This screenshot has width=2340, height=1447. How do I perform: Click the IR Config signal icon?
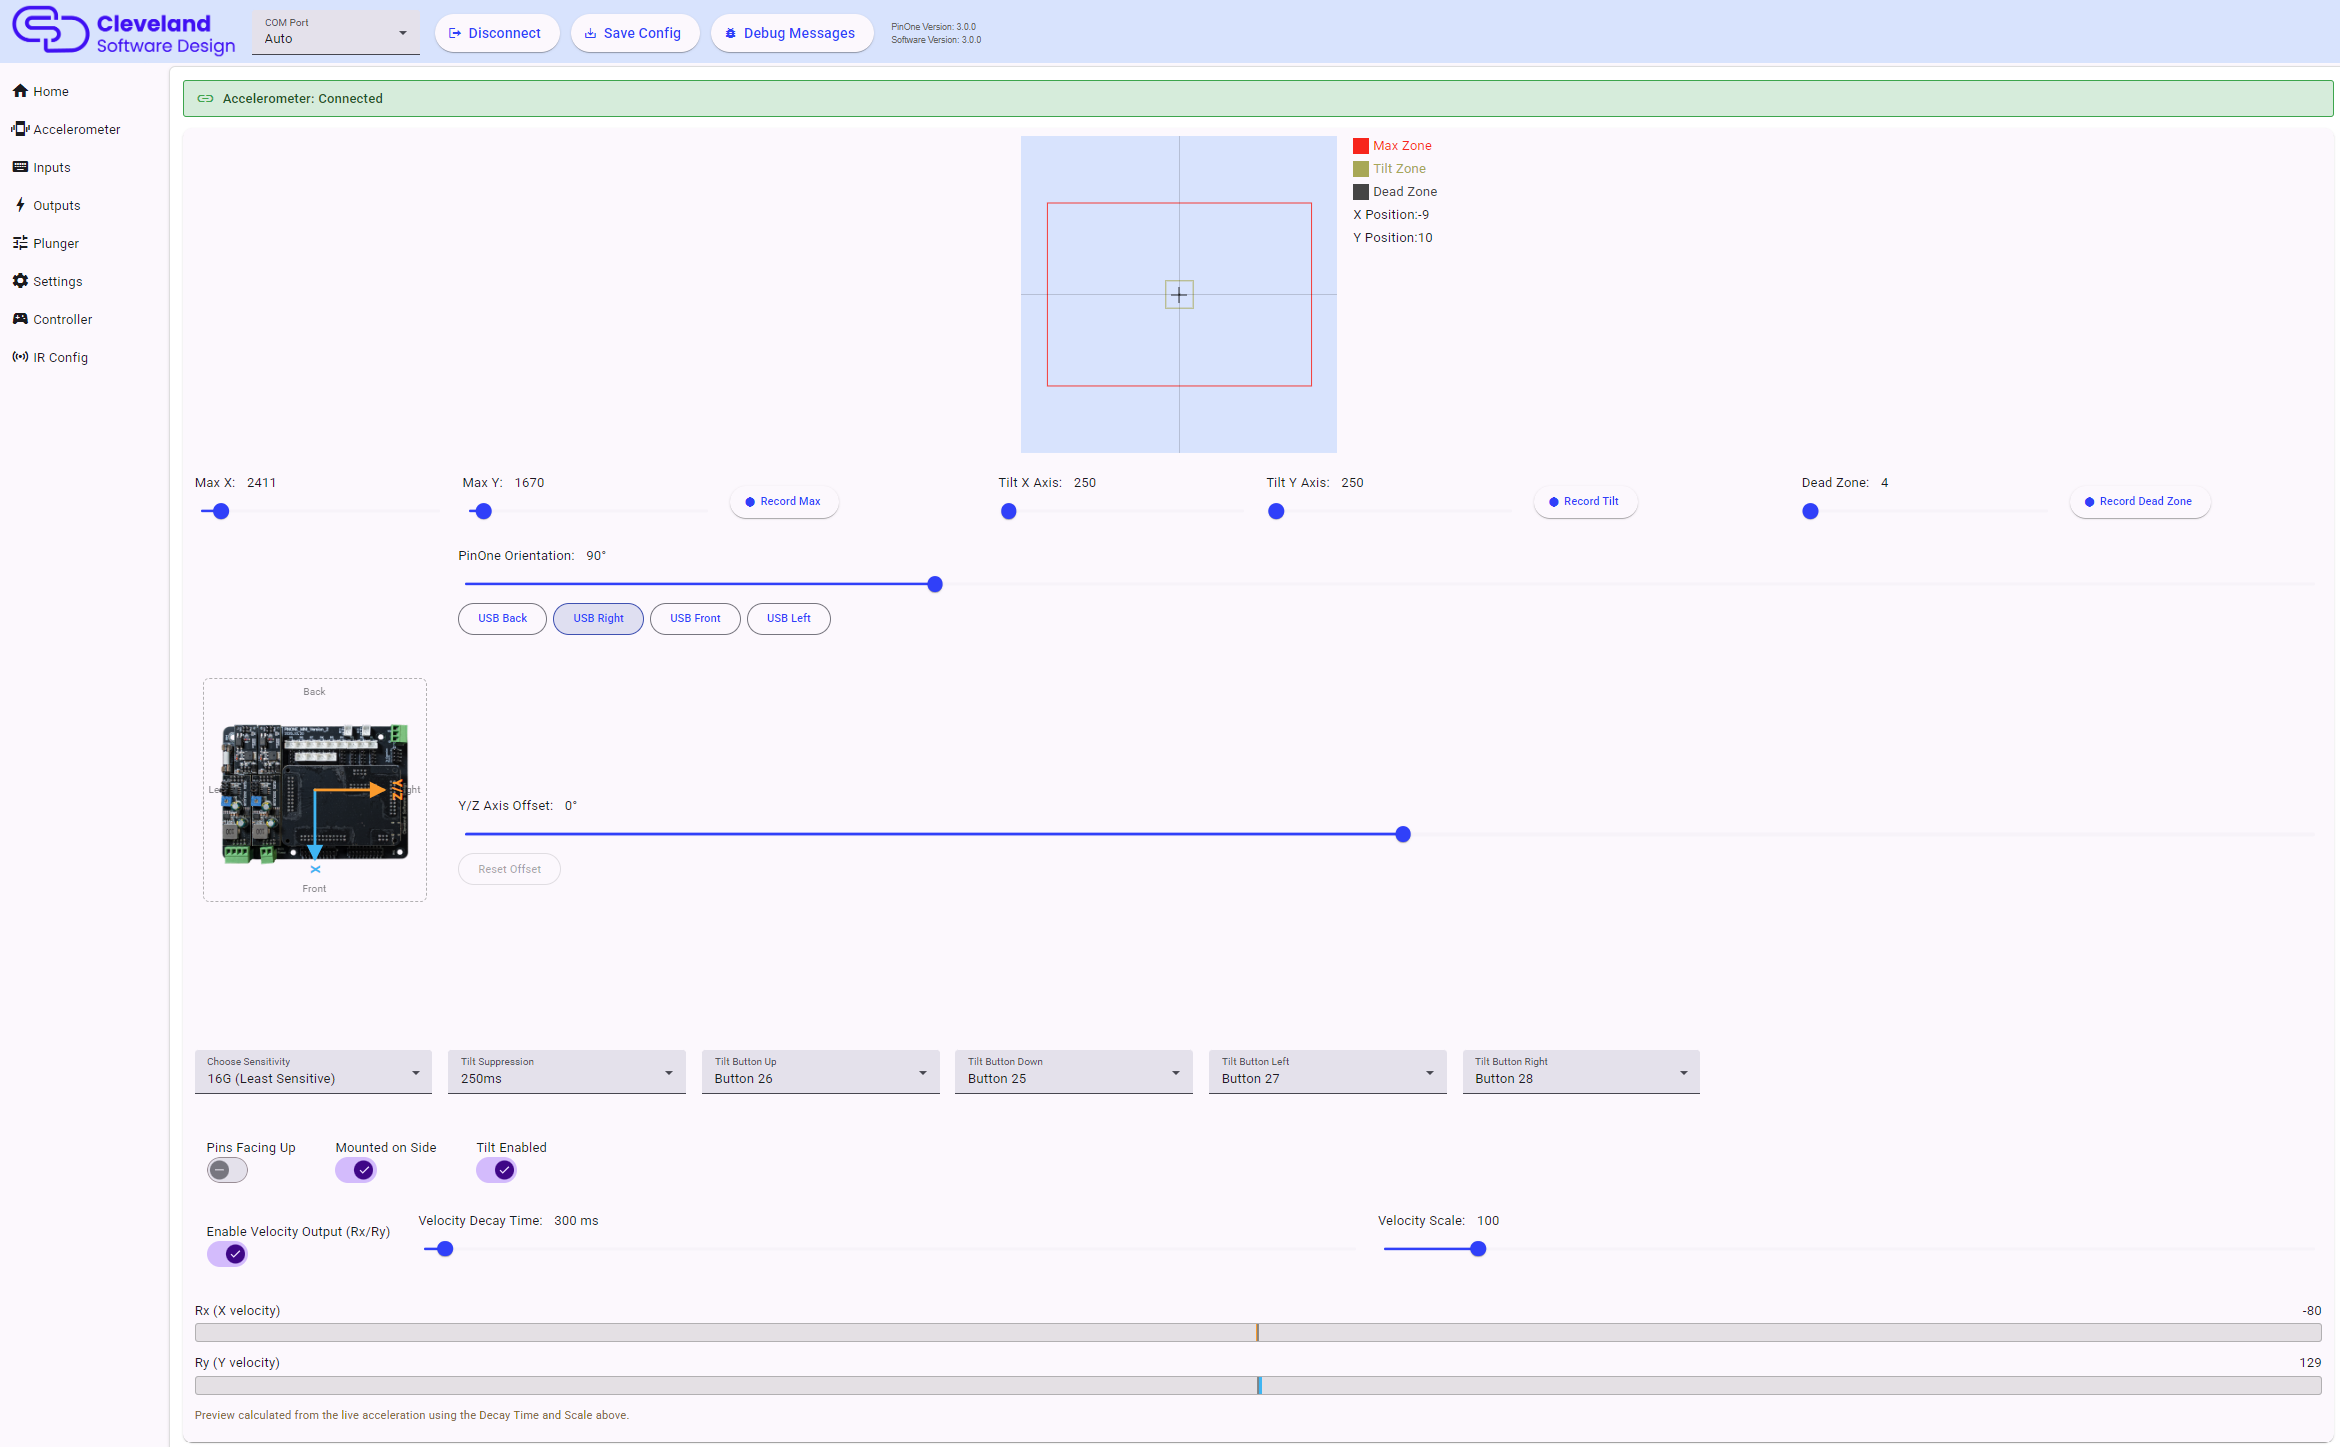20,357
